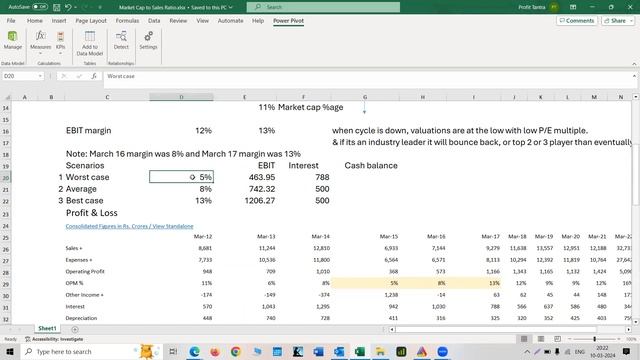This screenshot has width=640, height=360.
Task: Open the Windows Start menu
Action: tap(10, 351)
